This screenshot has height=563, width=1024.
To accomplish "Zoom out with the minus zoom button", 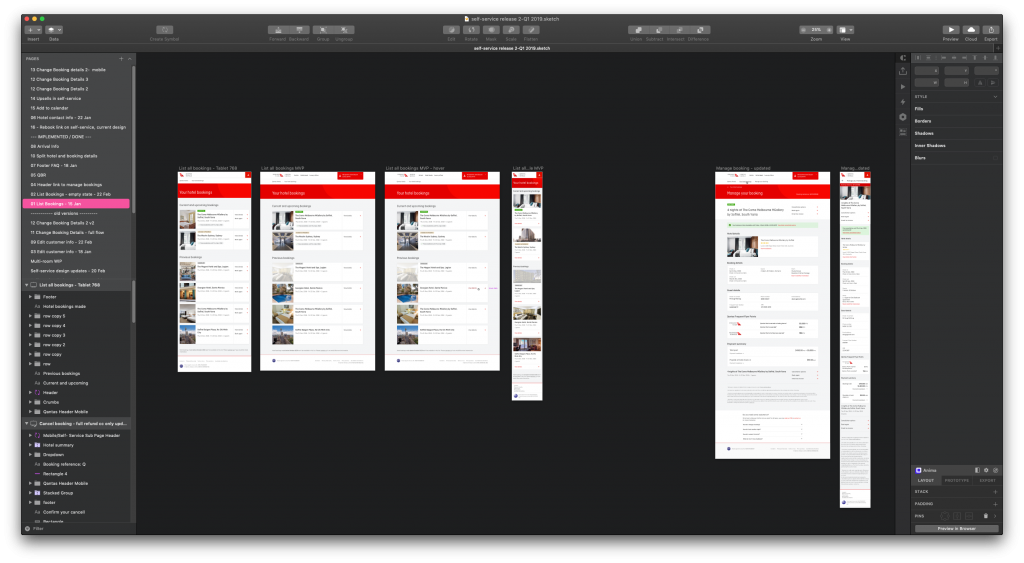I will pyautogui.click(x=803, y=30).
